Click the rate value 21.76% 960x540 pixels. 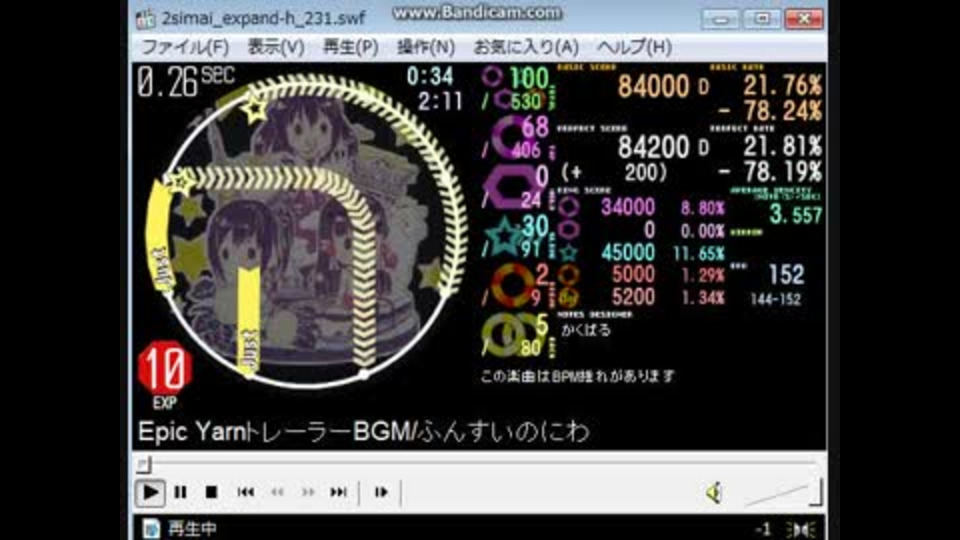(x=782, y=86)
